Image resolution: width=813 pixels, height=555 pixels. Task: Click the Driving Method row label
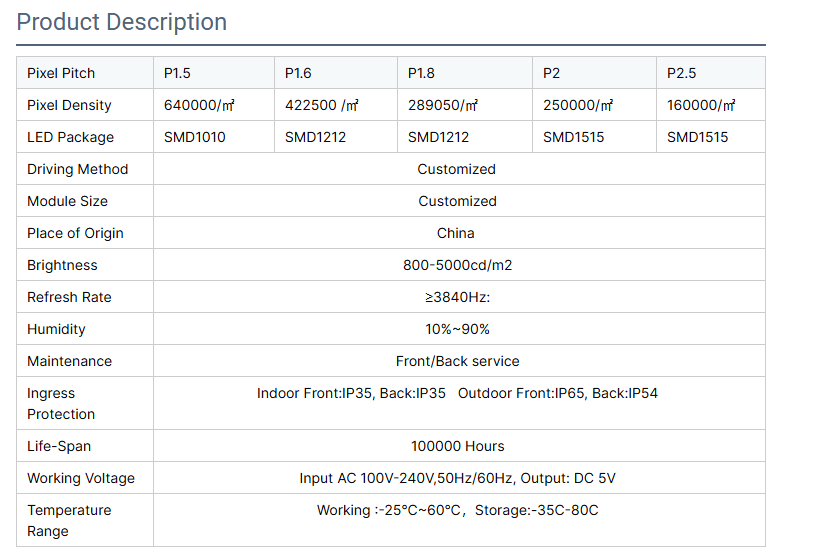[78, 169]
